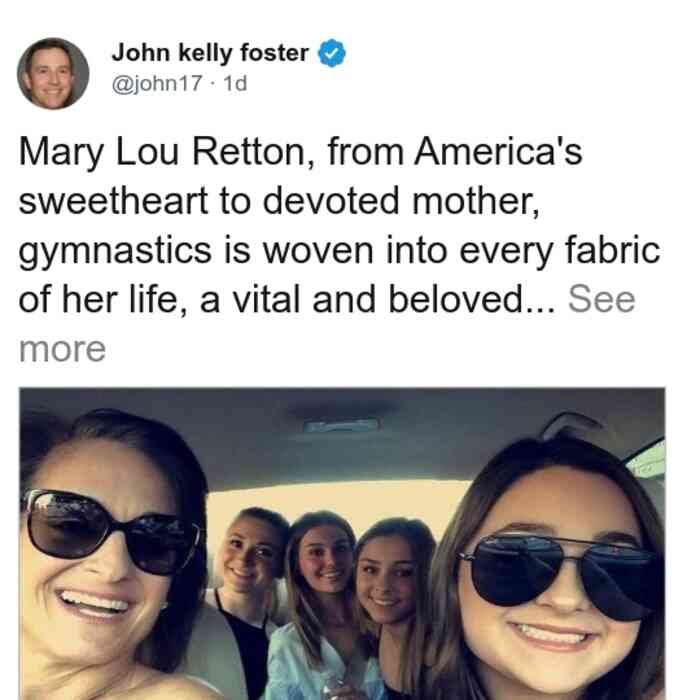This screenshot has height=700, width=700.
Task: Open John kelly foster's profile avatar
Action: [x=53, y=74]
